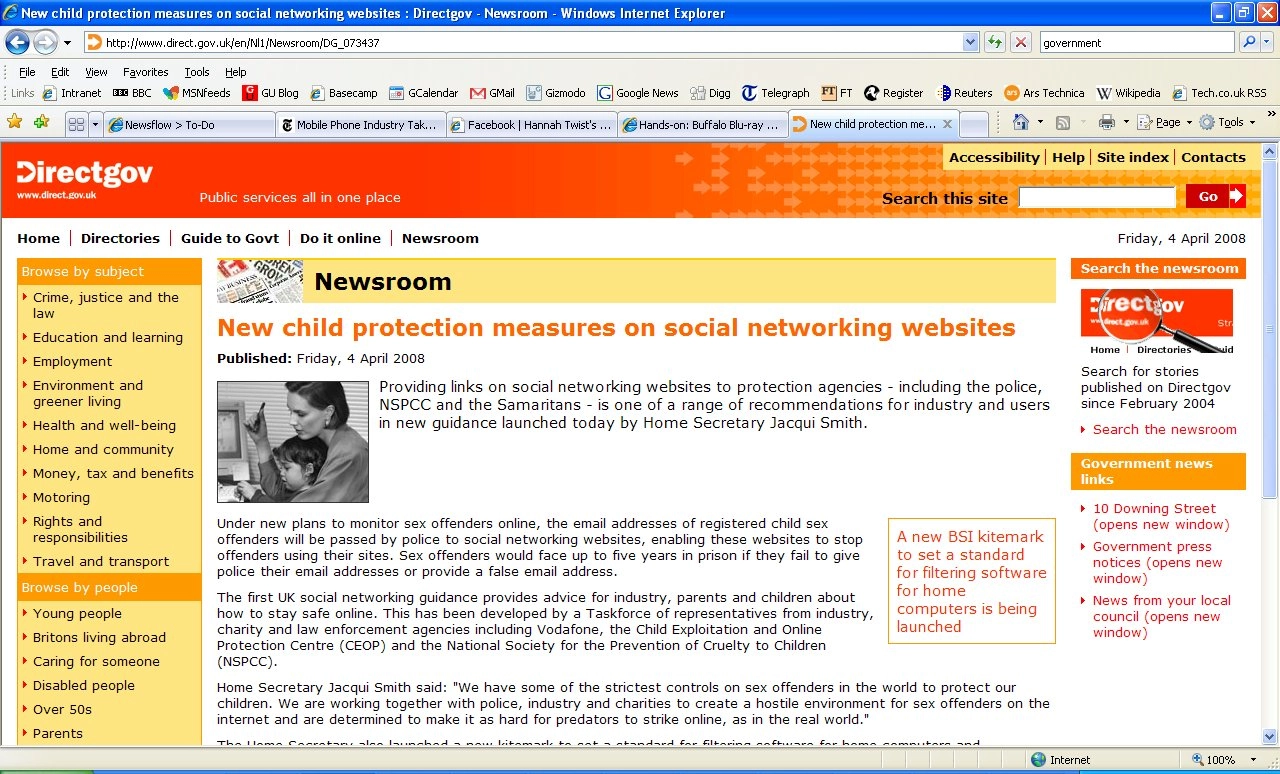Open Telegraph links bar shortcut
Screen dimensions: 1280x774
click(x=776, y=93)
